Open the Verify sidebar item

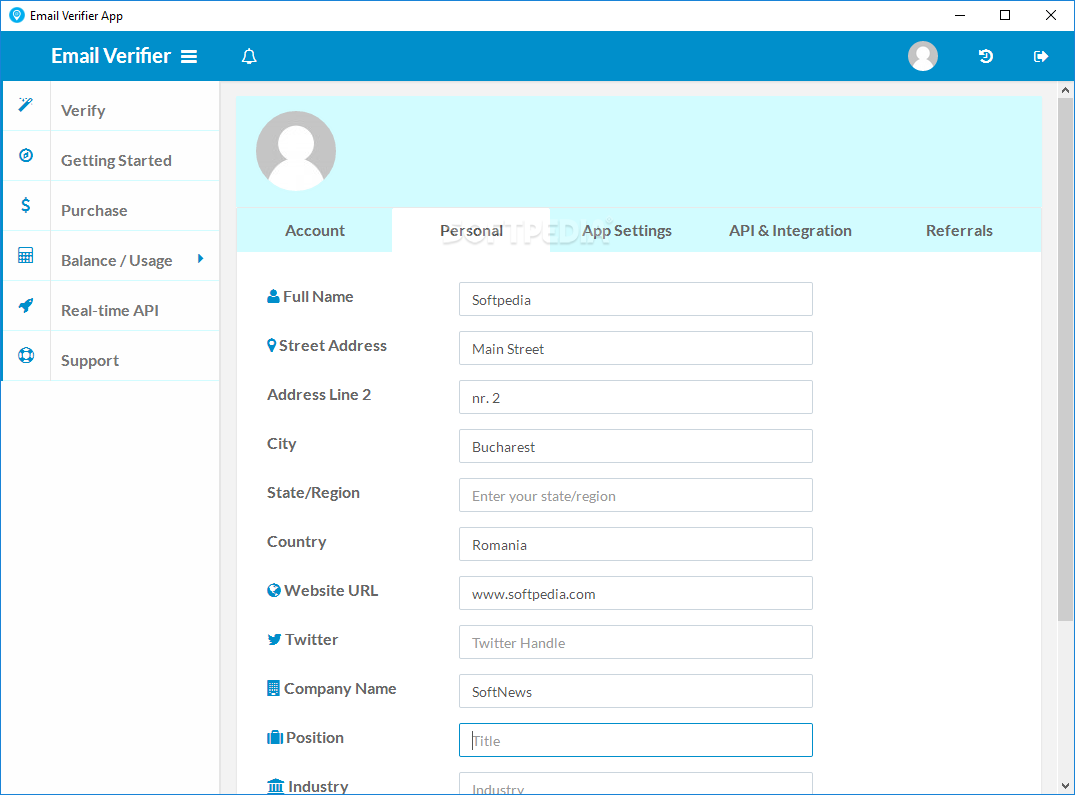coord(111,106)
